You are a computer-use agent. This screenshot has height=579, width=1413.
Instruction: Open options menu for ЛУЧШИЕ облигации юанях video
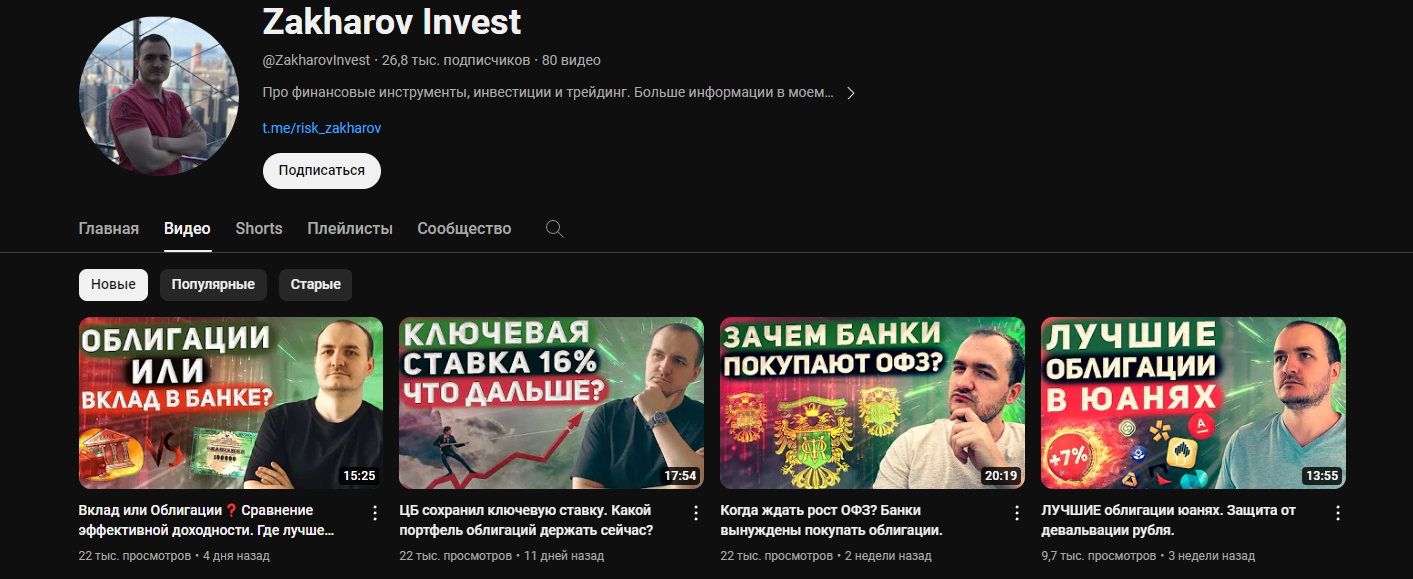[1338, 513]
